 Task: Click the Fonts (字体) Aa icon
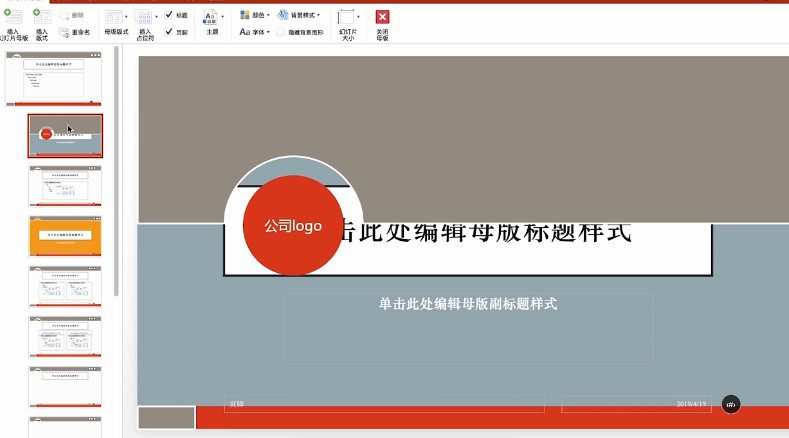(x=245, y=32)
